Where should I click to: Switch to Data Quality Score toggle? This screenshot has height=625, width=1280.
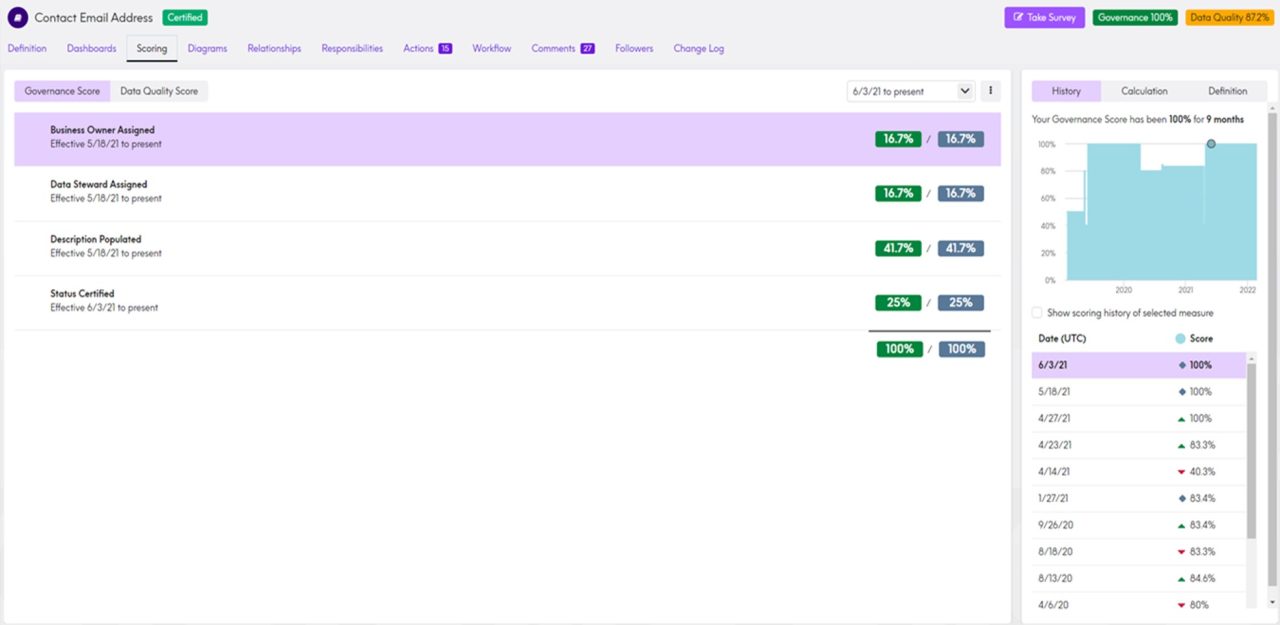[159, 91]
